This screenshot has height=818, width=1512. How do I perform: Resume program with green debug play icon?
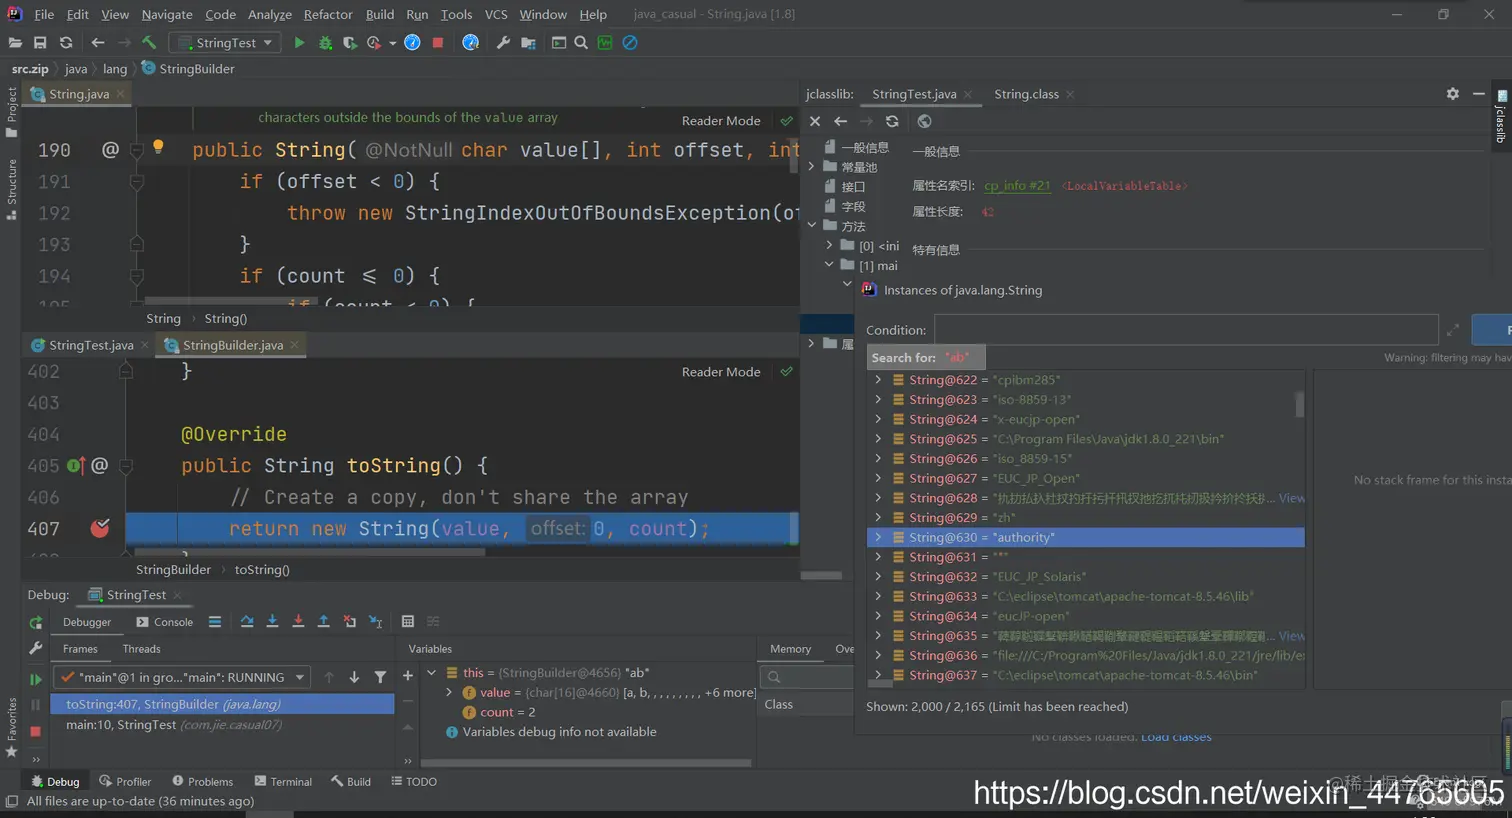coord(36,679)
